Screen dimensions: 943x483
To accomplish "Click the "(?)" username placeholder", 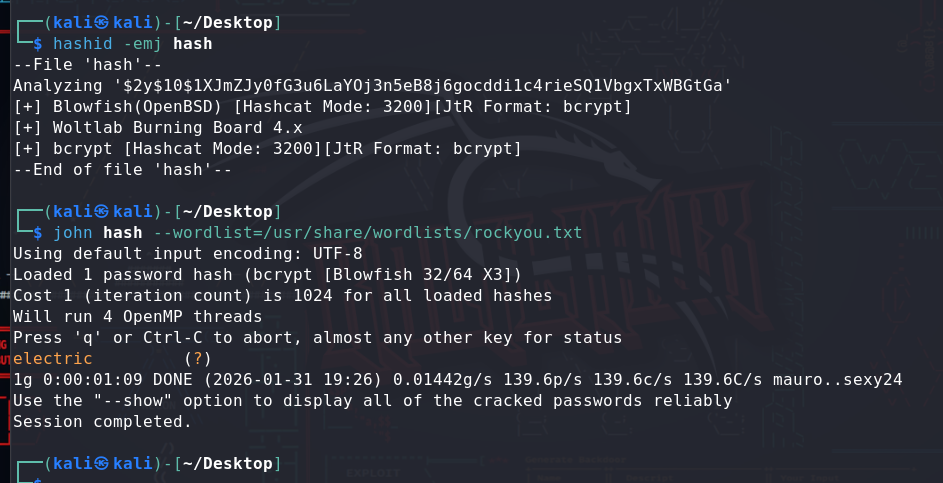I will pos(198,359).
